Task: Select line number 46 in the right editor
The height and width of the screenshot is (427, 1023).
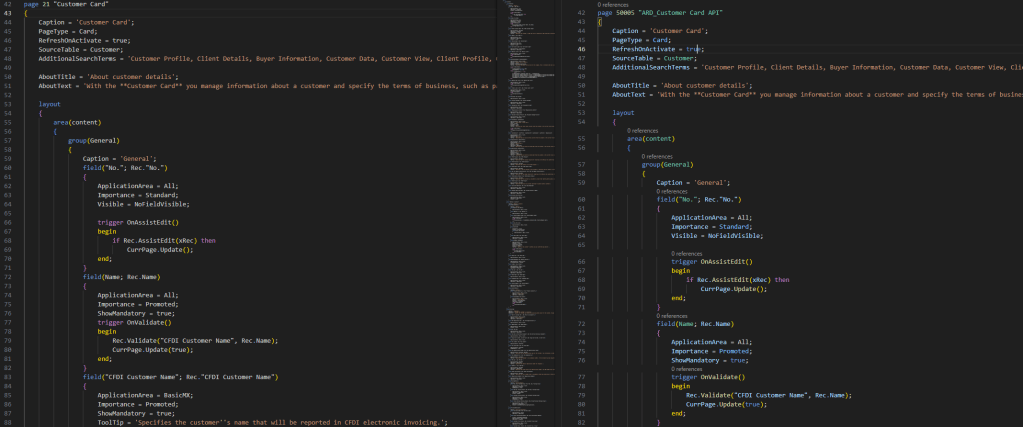Action: (x=581, y=48)
